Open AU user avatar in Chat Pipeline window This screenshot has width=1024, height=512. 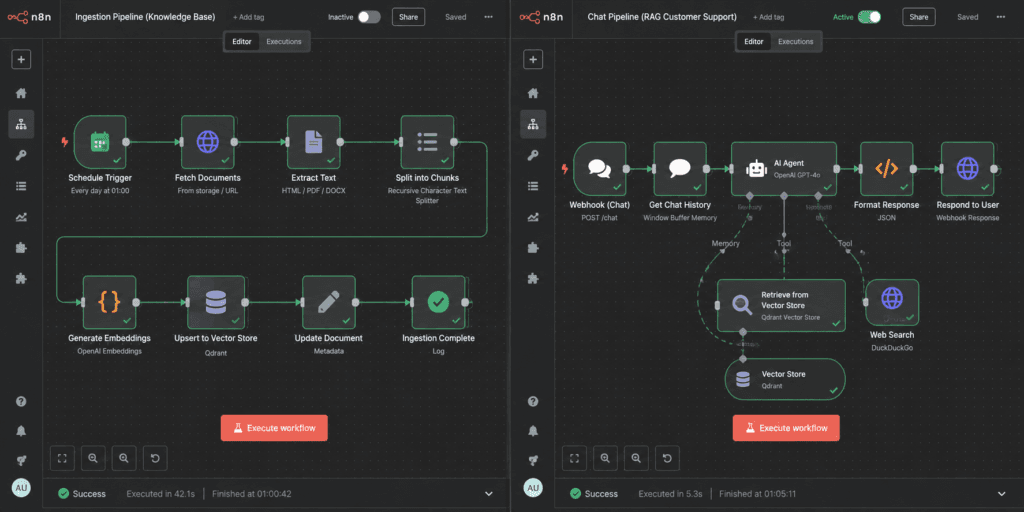(533, 488)
